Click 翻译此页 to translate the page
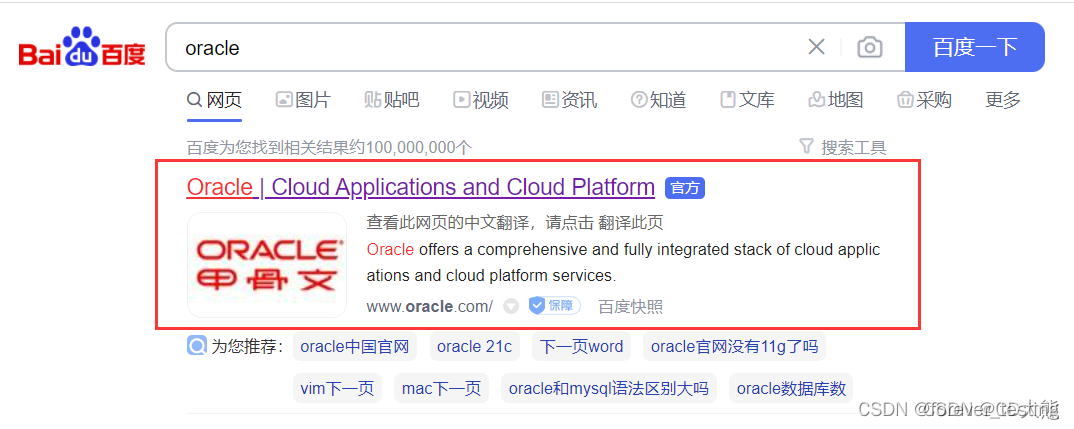The width and height of the screenshot is (1074, 429). (630, 223)
